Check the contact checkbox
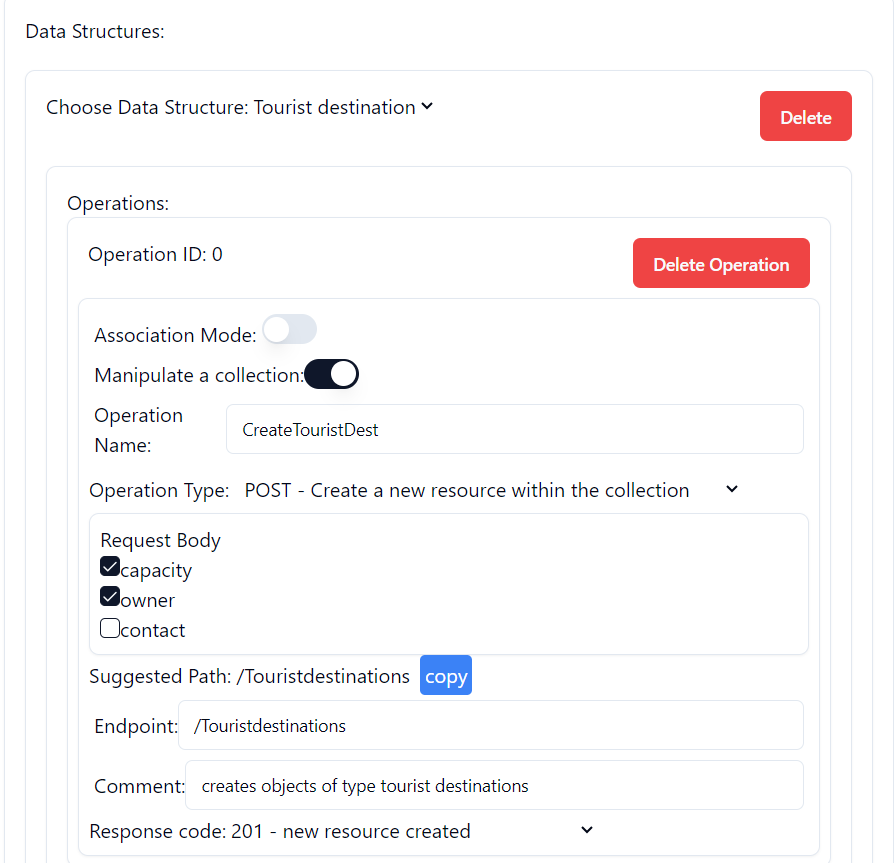 click(110, 629)
